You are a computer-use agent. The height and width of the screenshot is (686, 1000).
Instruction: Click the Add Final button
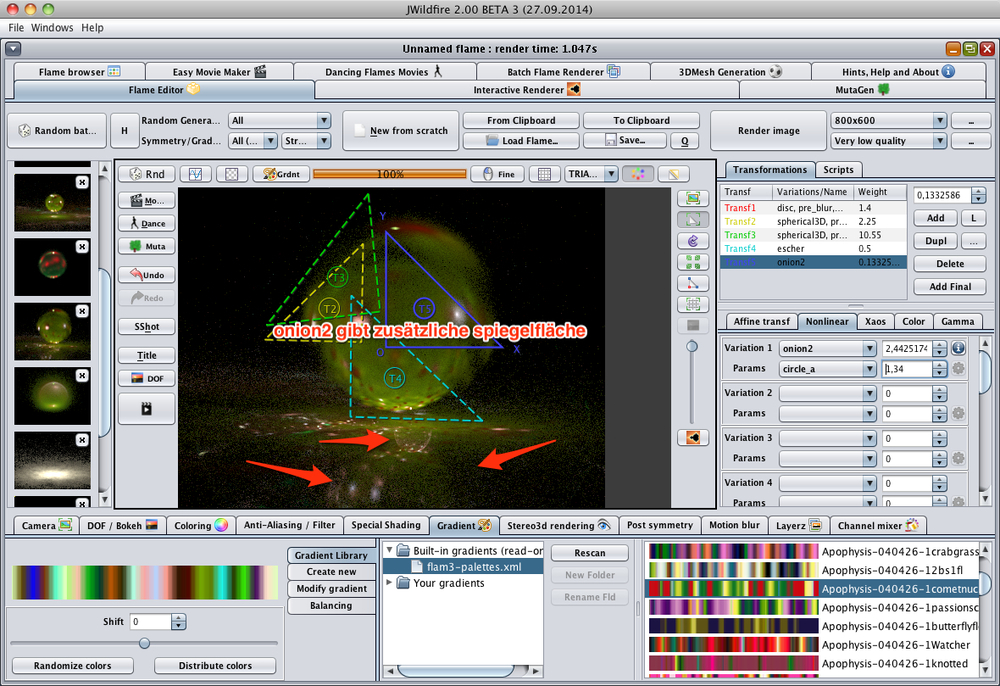(951, 286)
